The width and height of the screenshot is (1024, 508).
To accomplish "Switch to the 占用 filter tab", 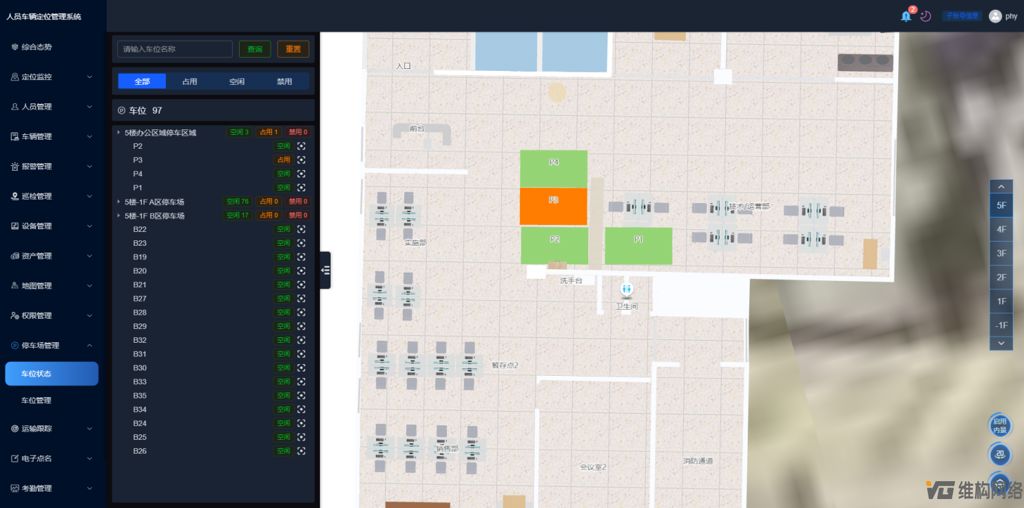I will (189, 81).
